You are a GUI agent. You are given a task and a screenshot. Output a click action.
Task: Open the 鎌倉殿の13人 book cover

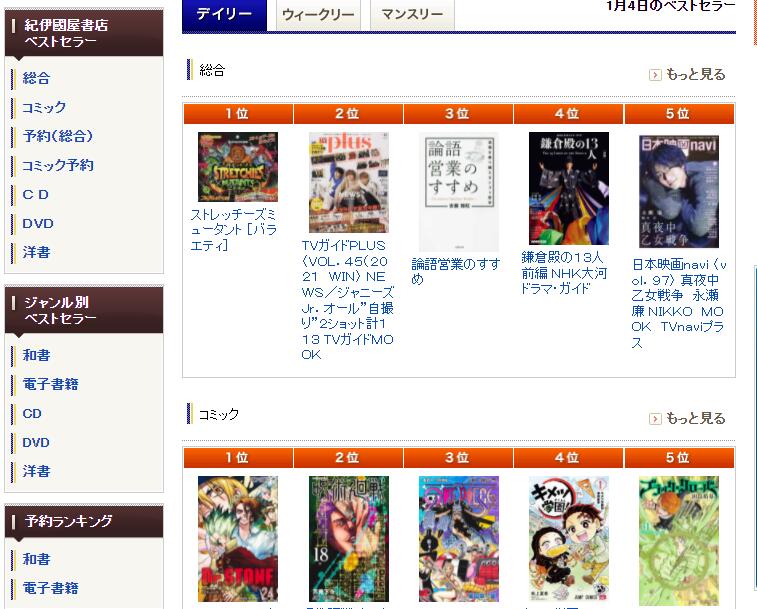click(569, 188)
